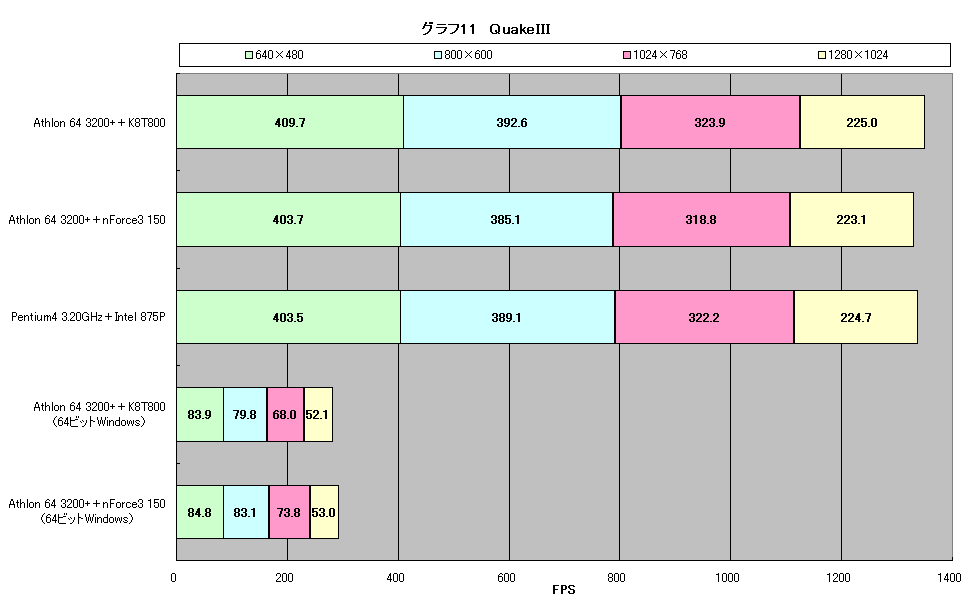Select the 403.7 bar segment
The height and width of the screenshot is (604, 972).
point(288,220)
